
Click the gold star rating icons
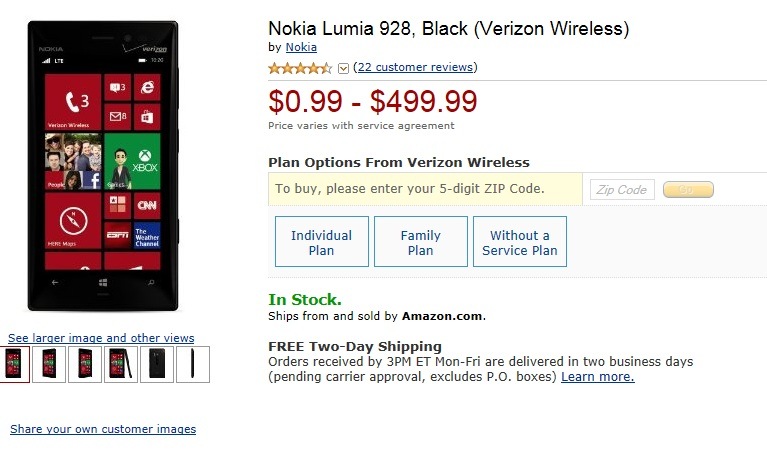[300, 68]
